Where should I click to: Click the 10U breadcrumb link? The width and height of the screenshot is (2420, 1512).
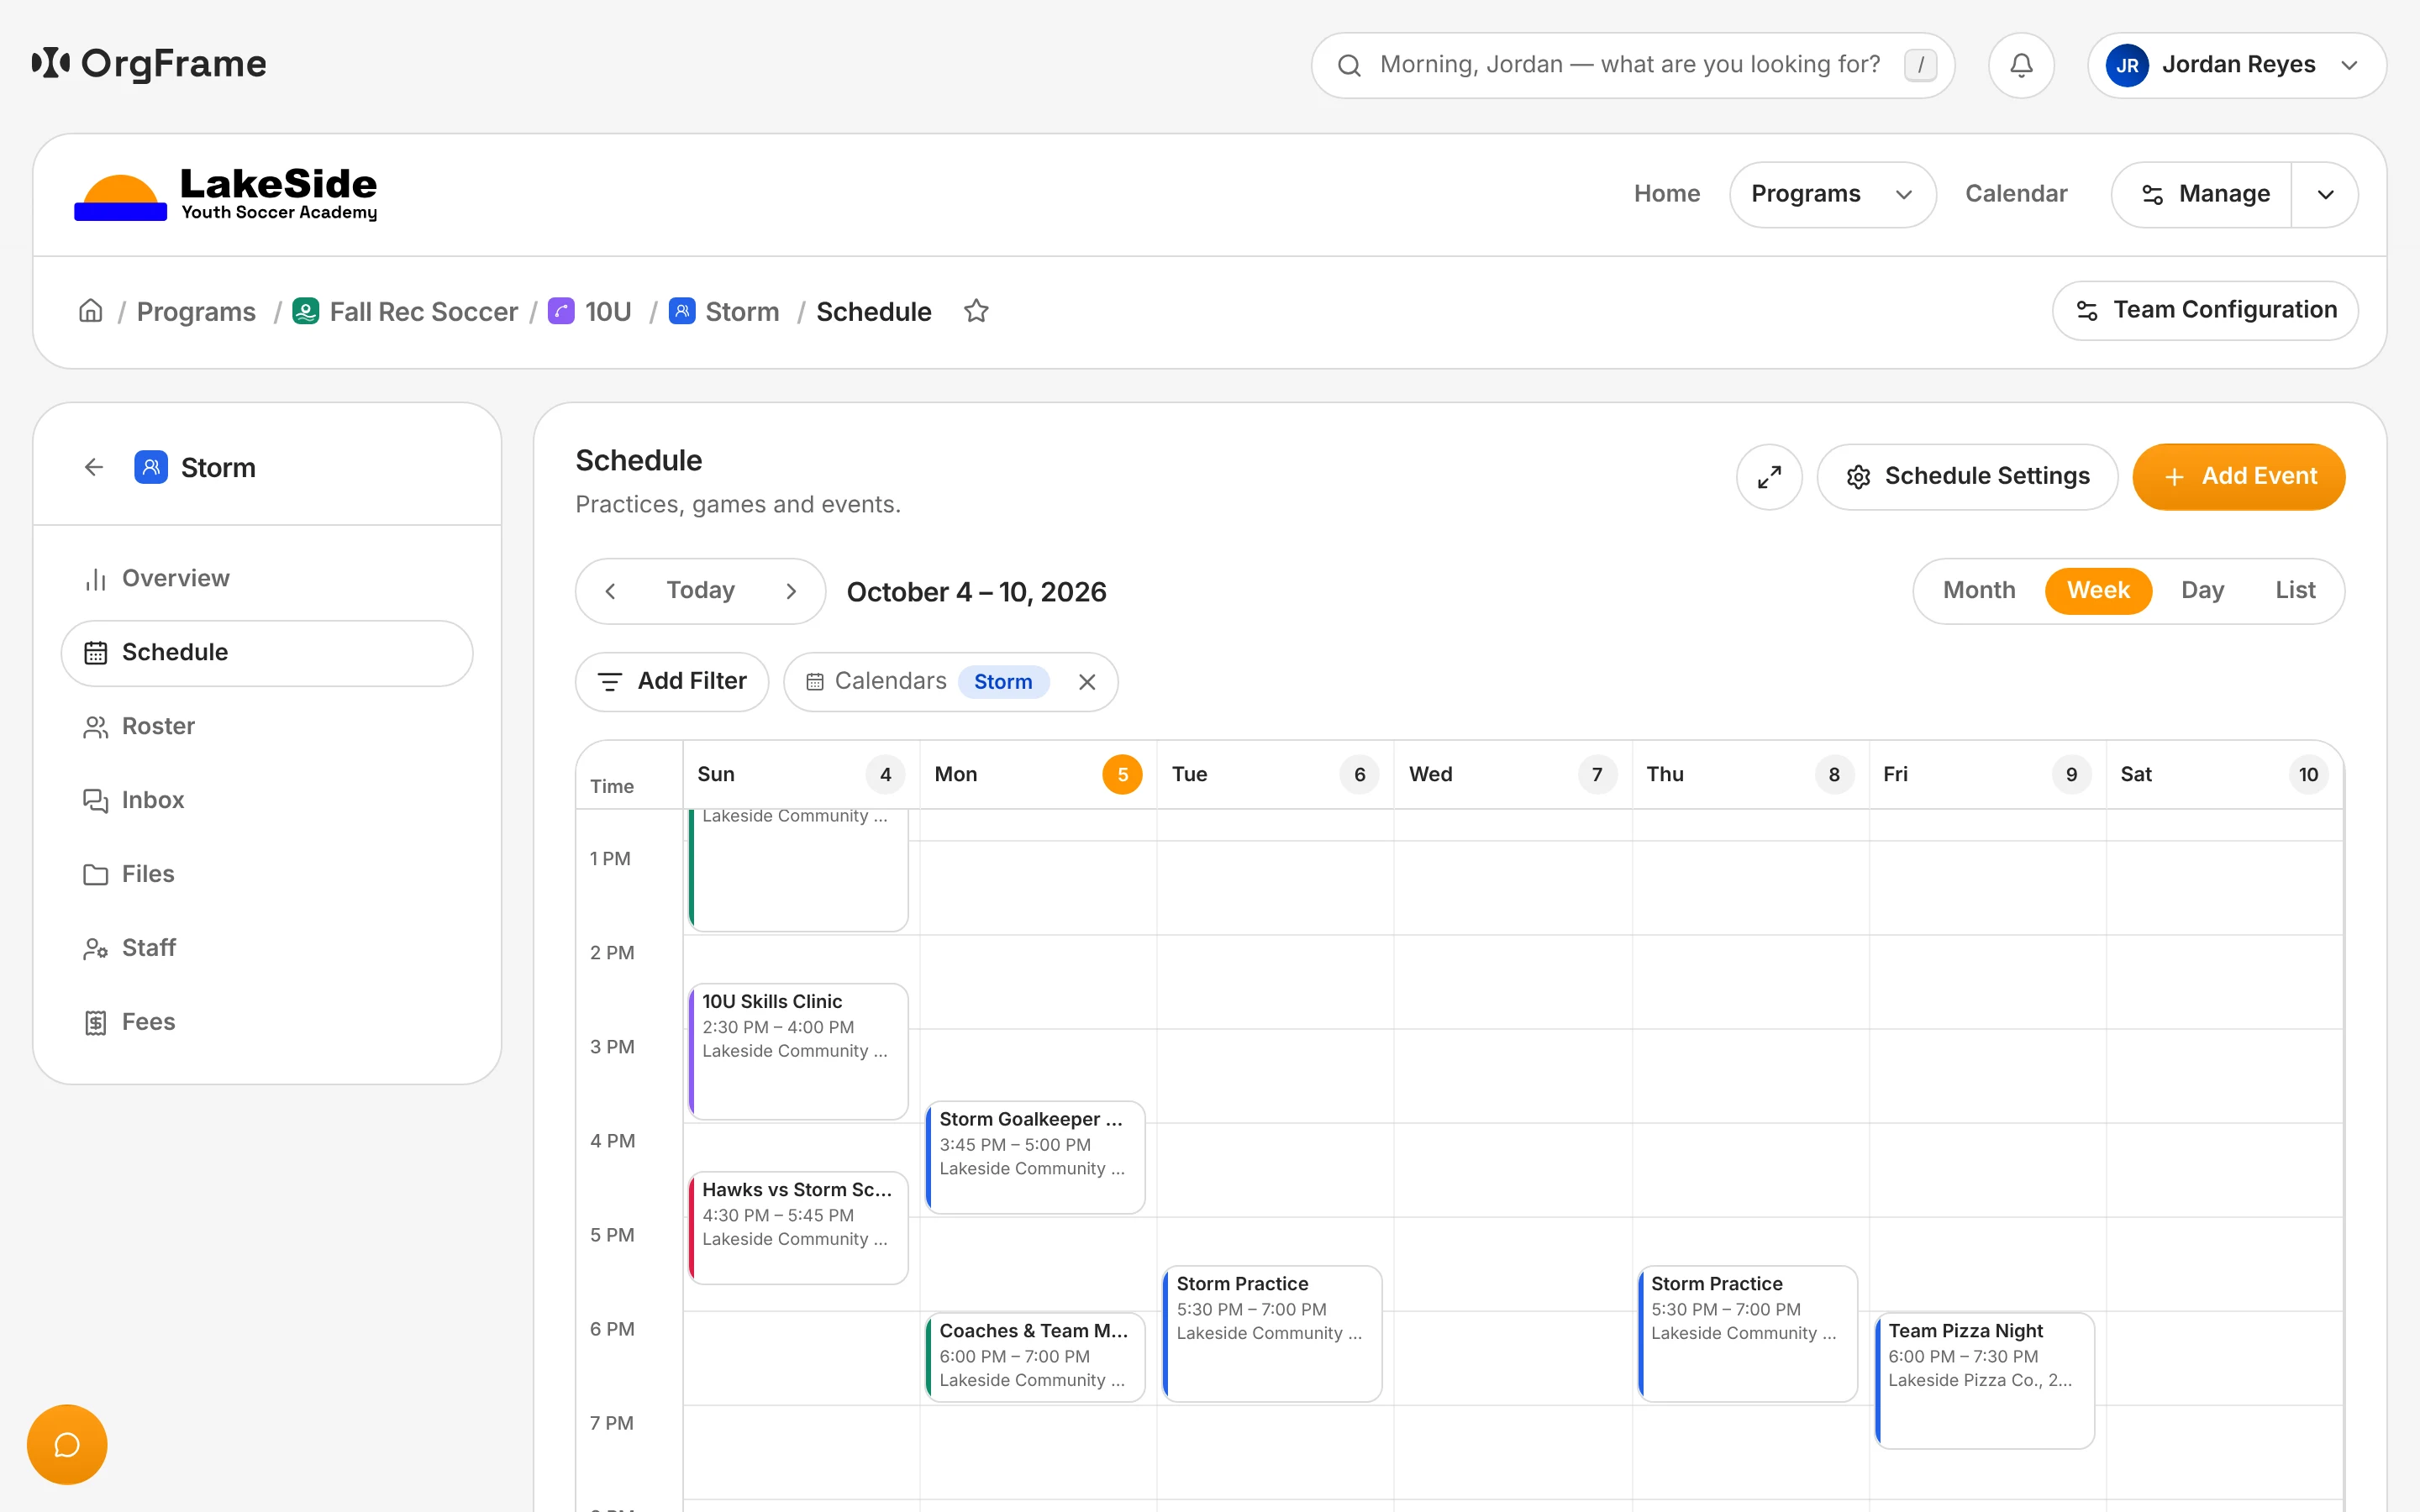click(590, 311)
